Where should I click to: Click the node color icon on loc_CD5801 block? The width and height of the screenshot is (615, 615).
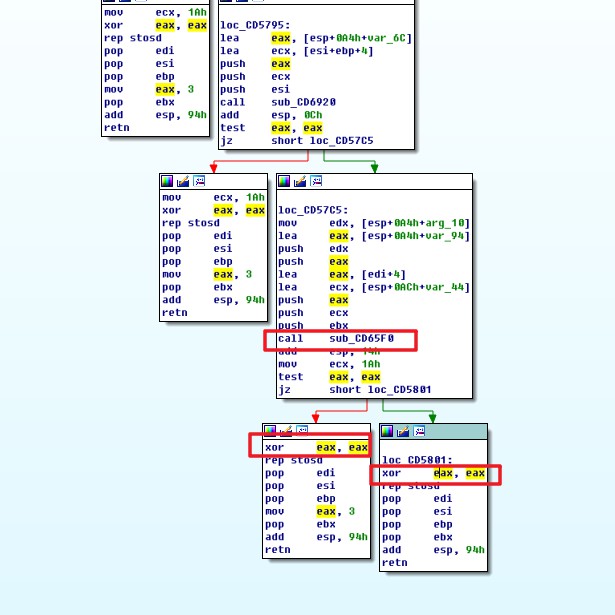pos(387,431)
